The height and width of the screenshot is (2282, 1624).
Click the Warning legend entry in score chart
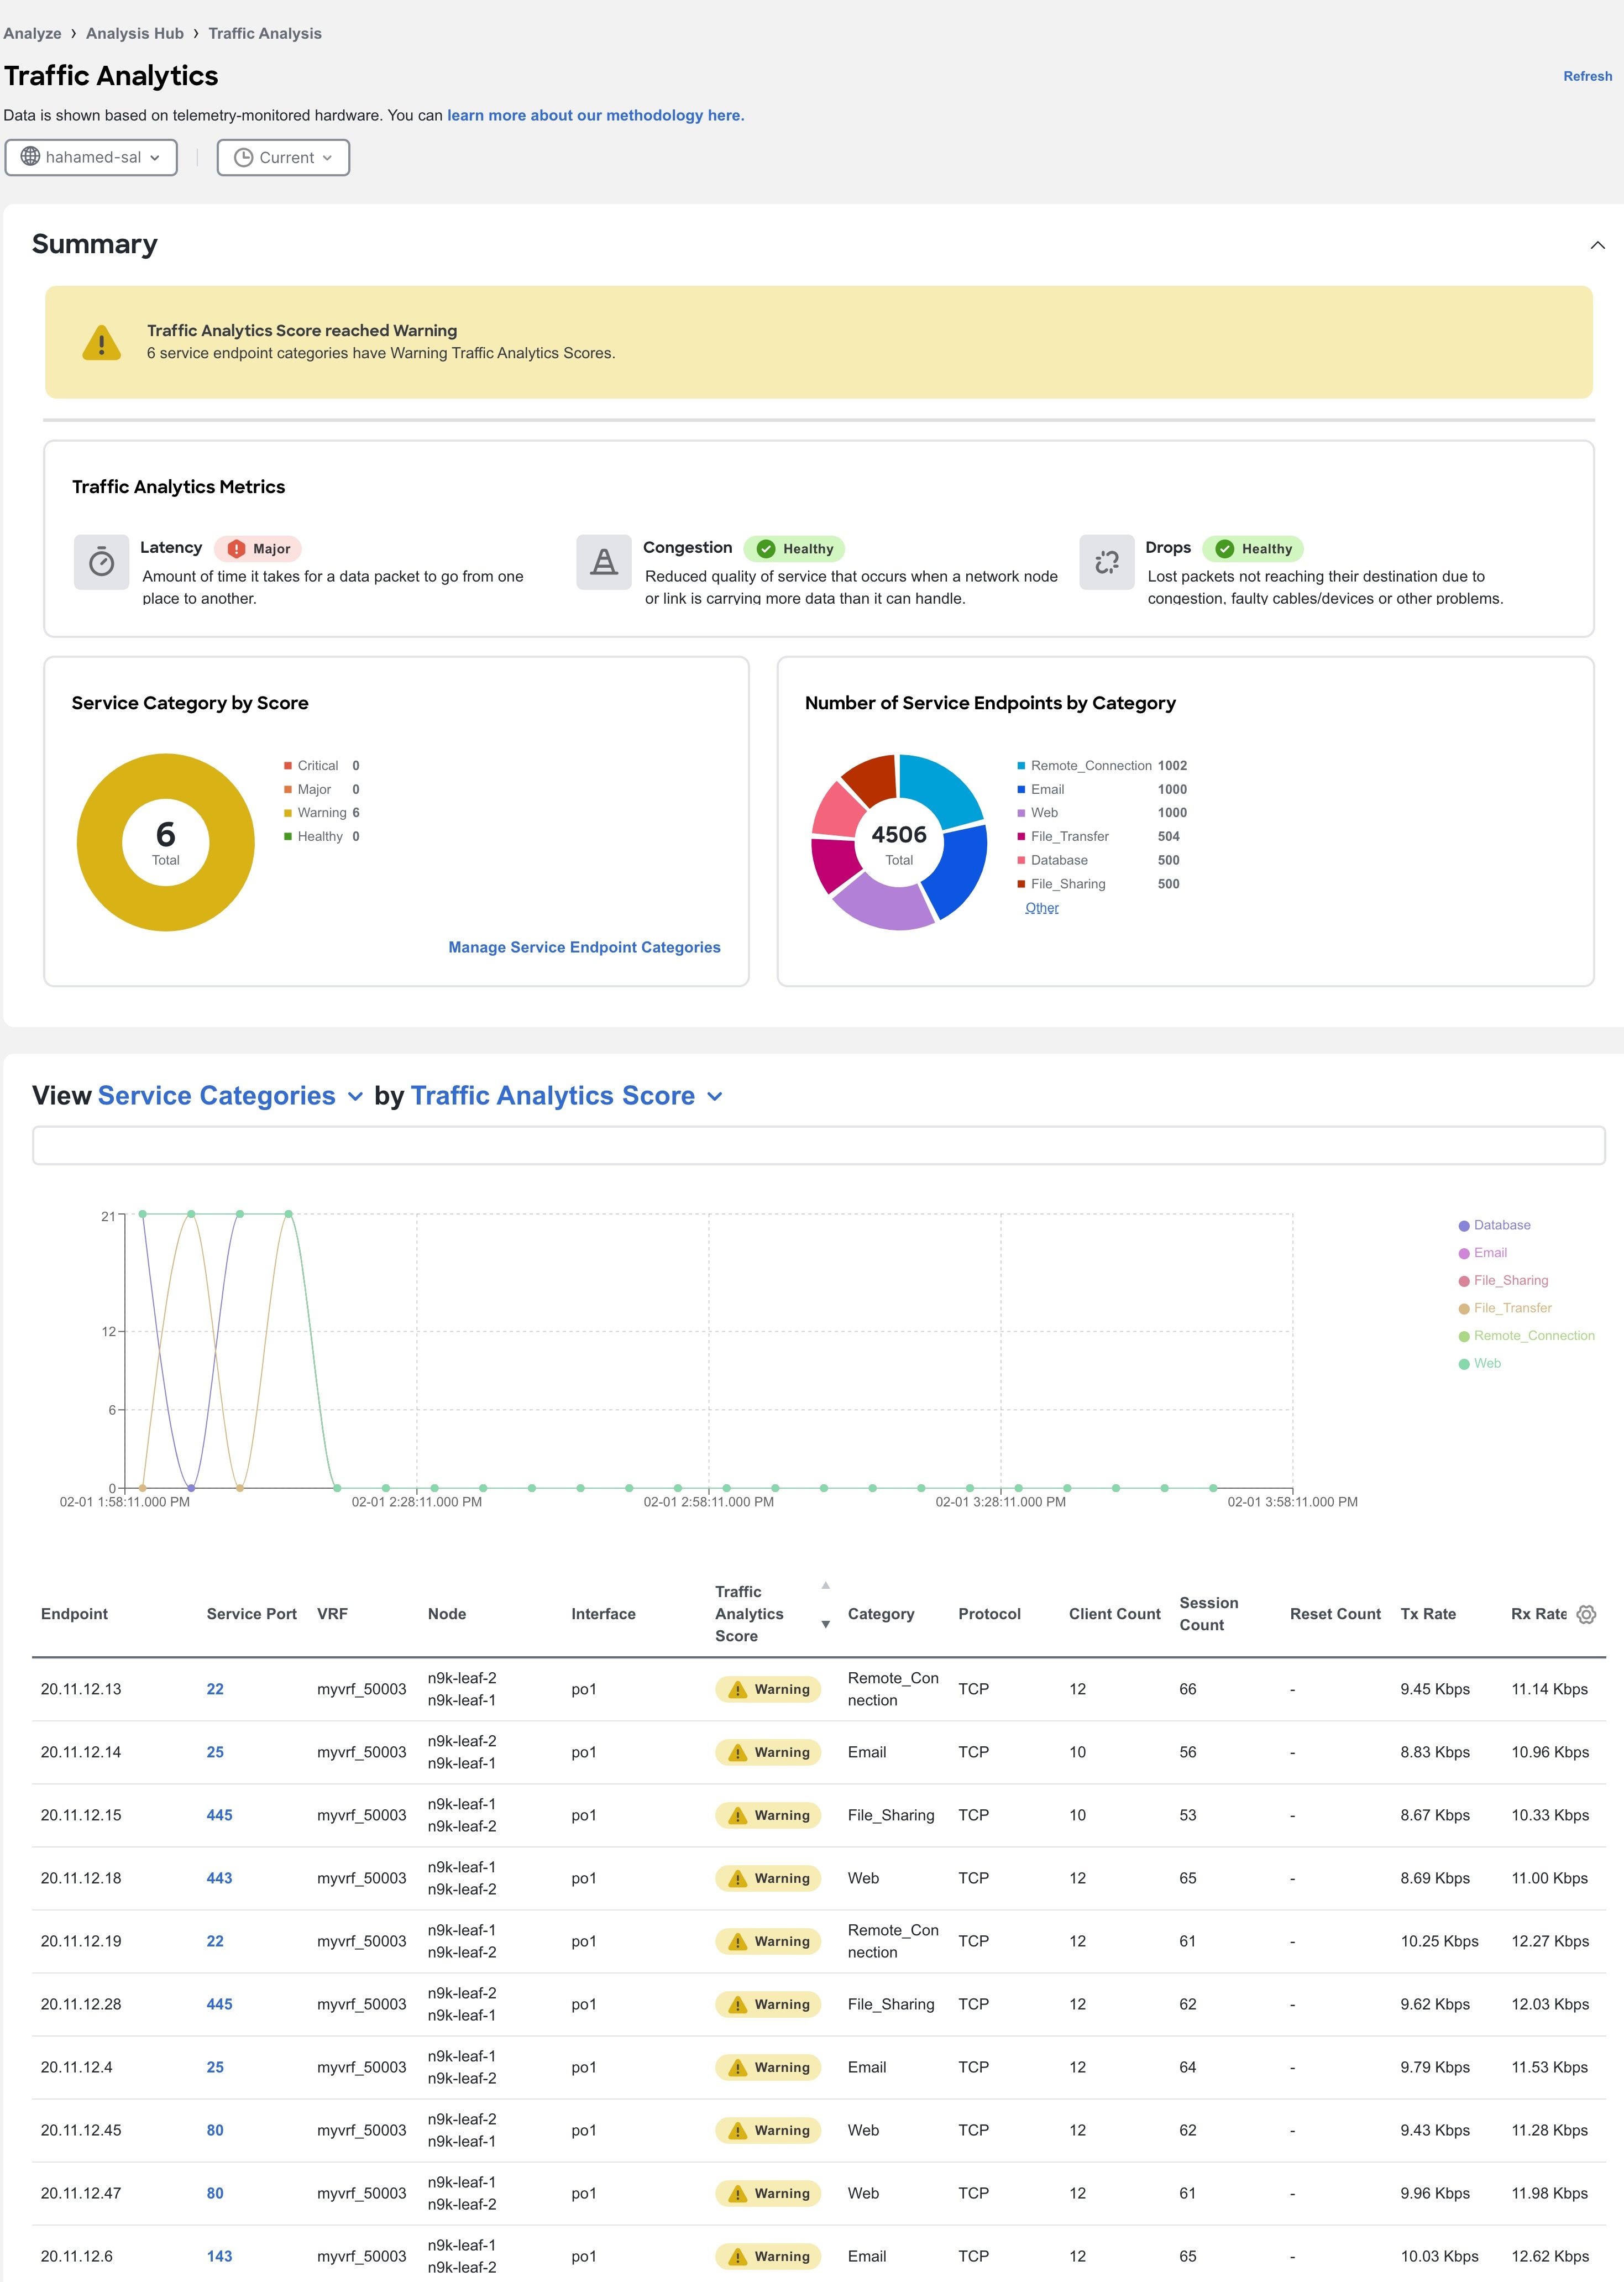321,813
